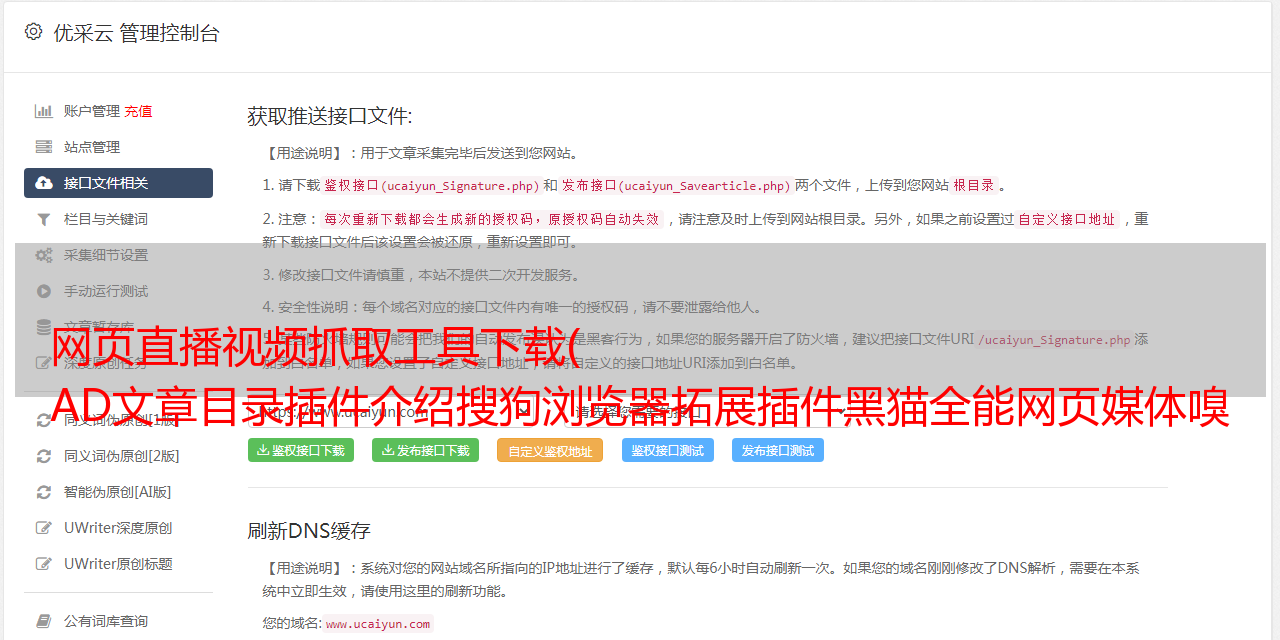Open 同义词伪原创[2版] in the sidebar
Image resolution: width=1280 pixels, height=640 pixels.
[118, 456]
